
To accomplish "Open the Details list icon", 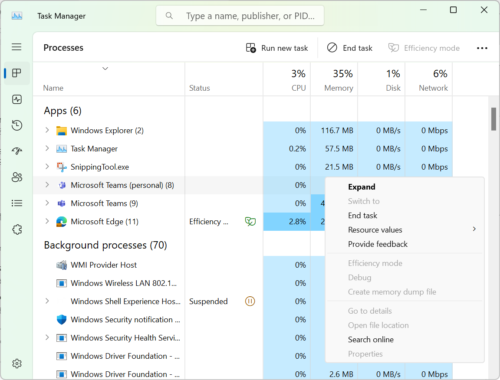I will pyautogui.click(x=17, y=203).
